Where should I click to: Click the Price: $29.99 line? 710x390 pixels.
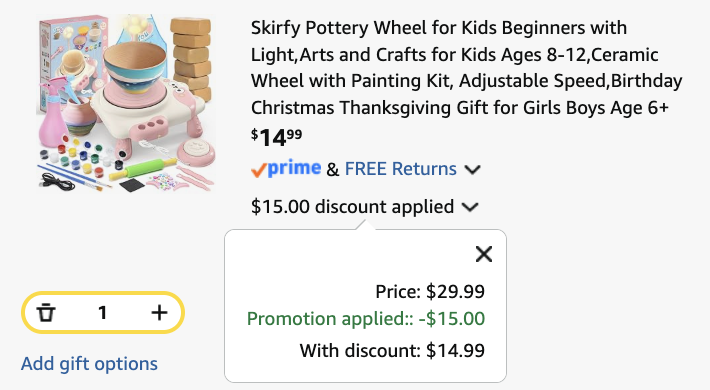[x=430, y=291]
